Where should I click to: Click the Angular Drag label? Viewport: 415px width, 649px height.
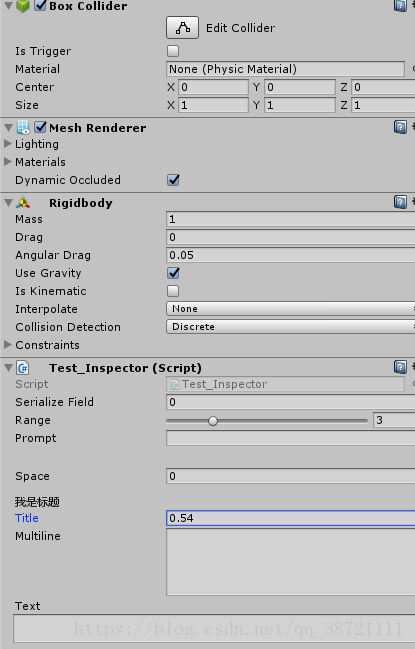click(x=53, y=255)
